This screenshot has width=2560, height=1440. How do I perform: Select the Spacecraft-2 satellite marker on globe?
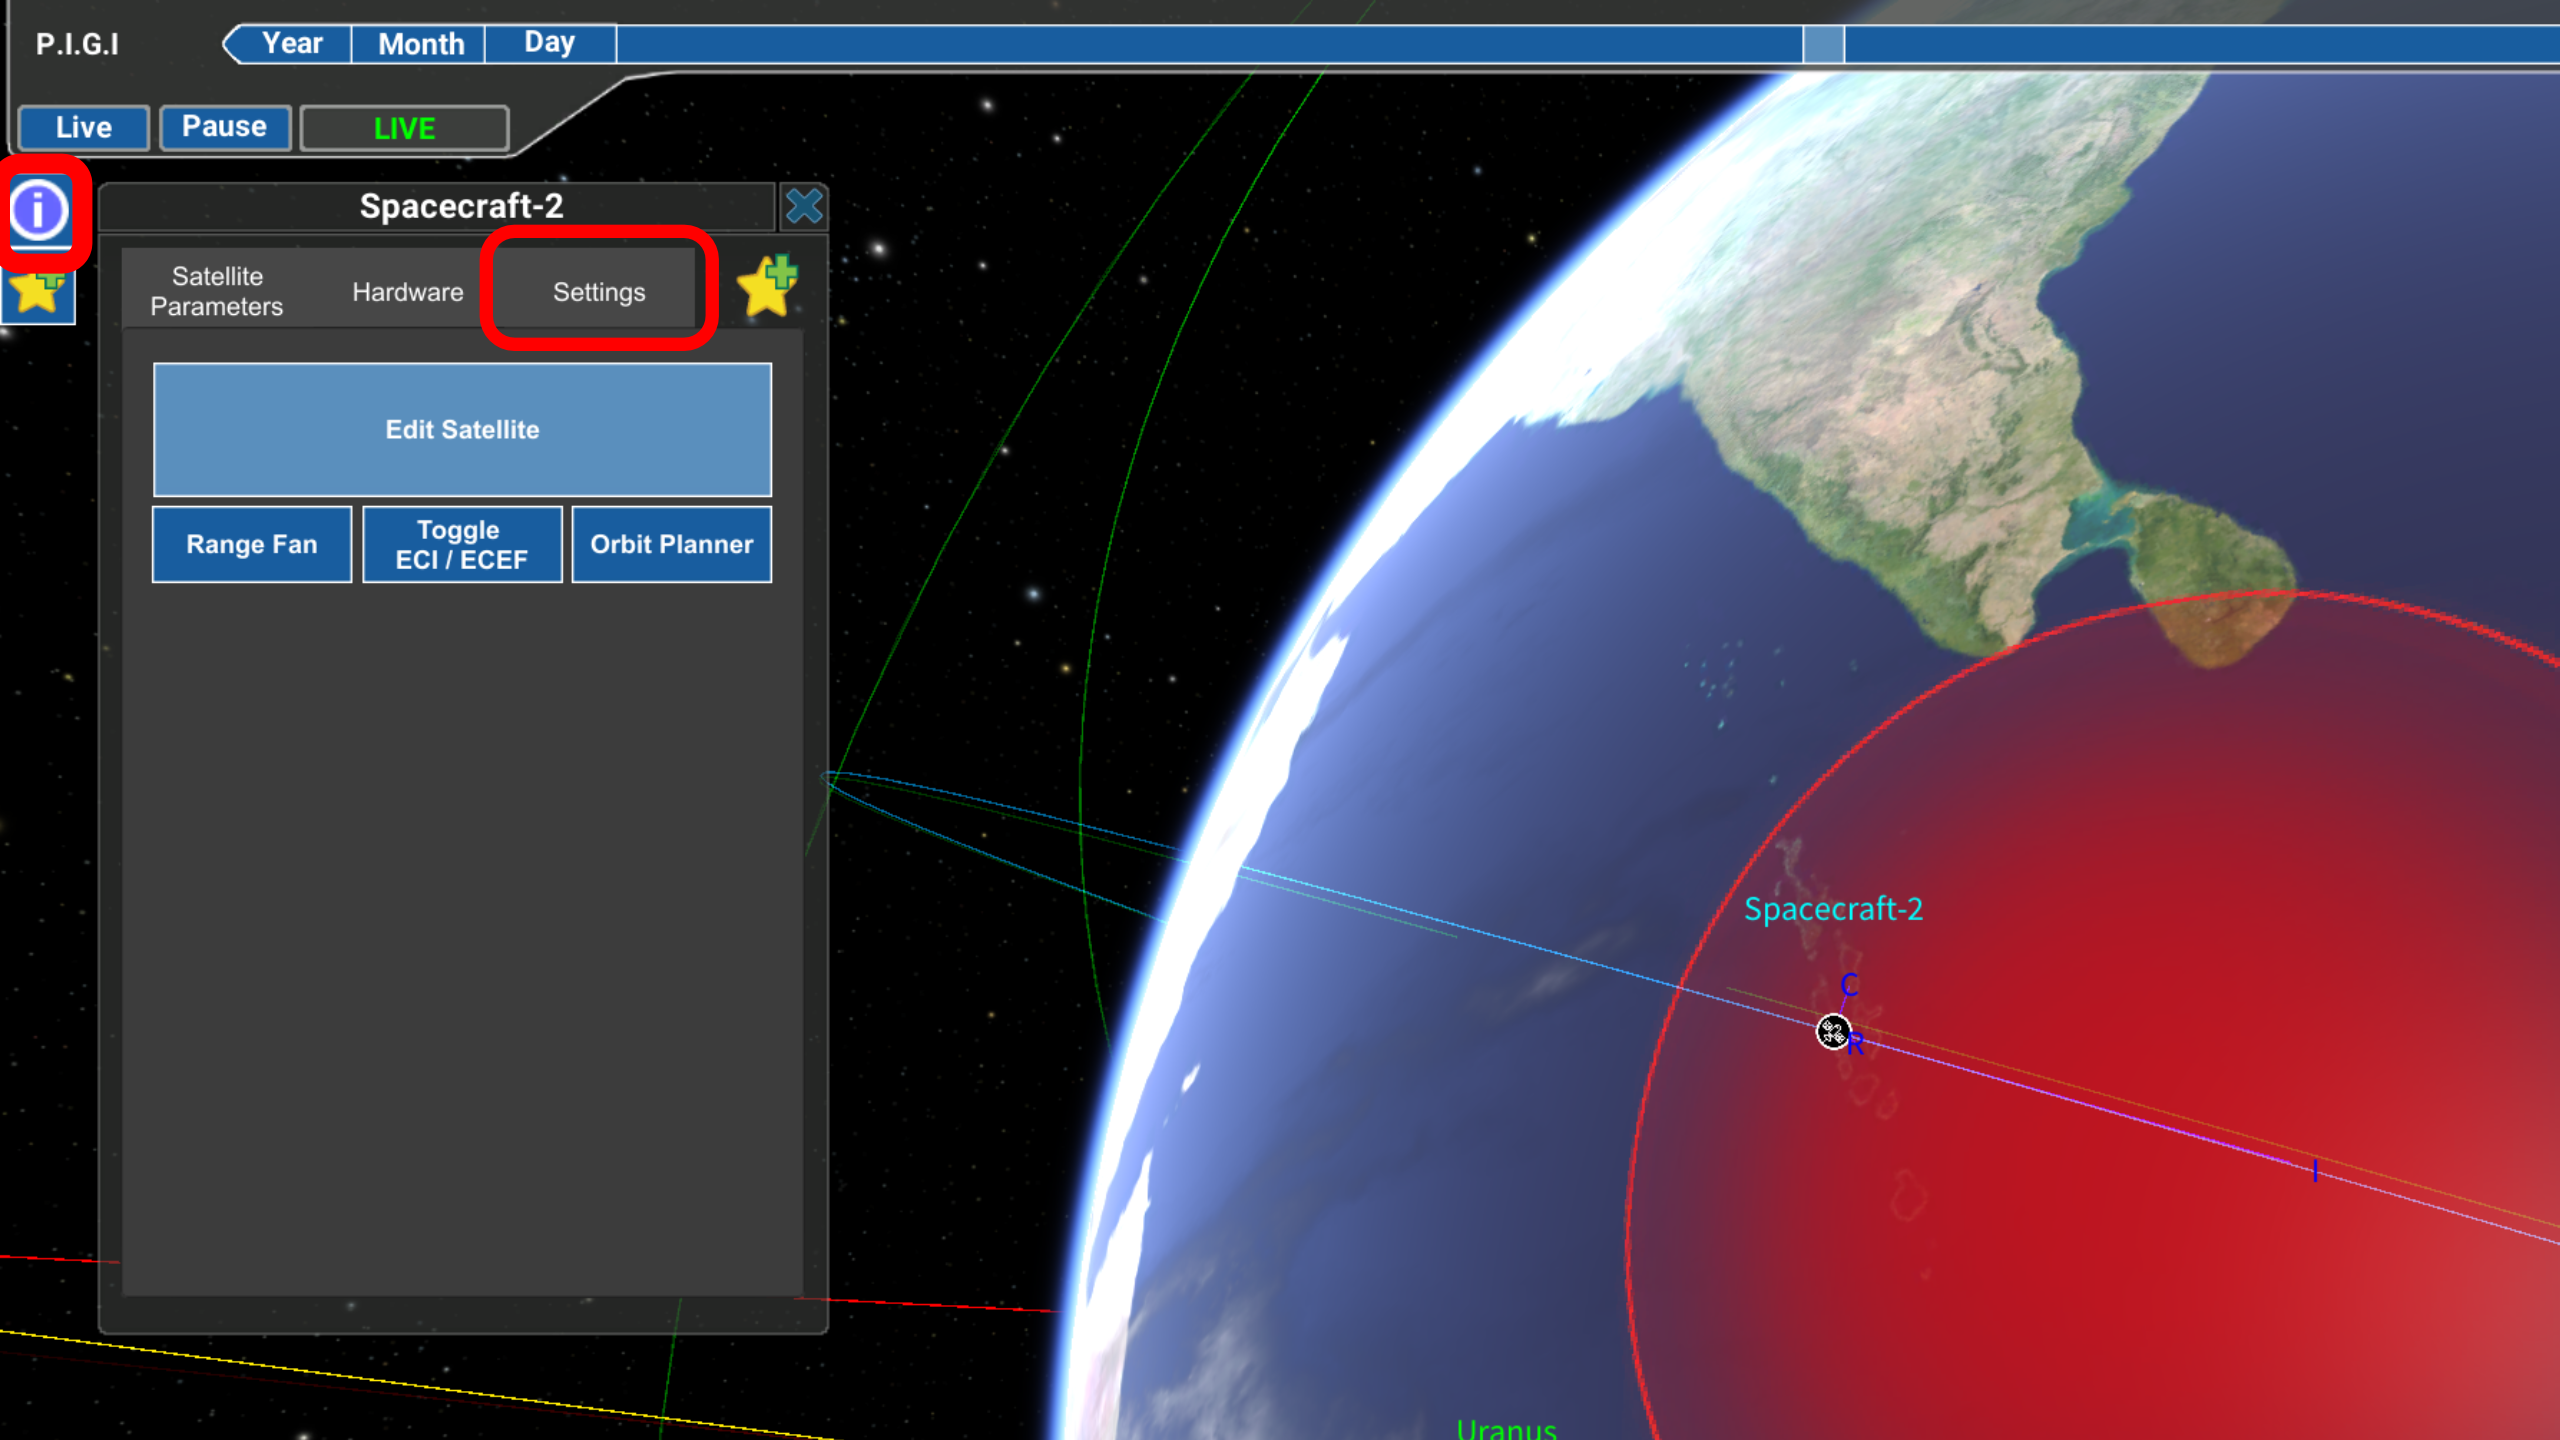point(1832,1031)
